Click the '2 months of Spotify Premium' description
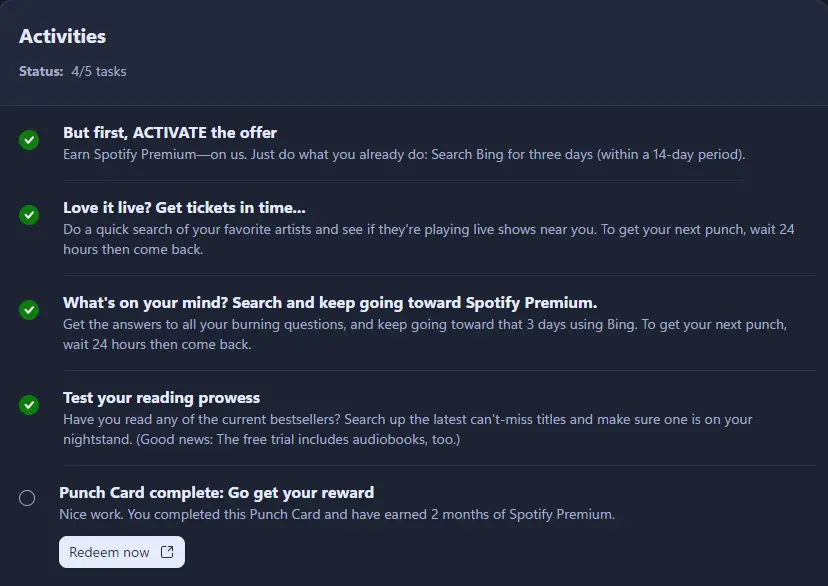The image size is (828, 586). [x=337, y=514]
